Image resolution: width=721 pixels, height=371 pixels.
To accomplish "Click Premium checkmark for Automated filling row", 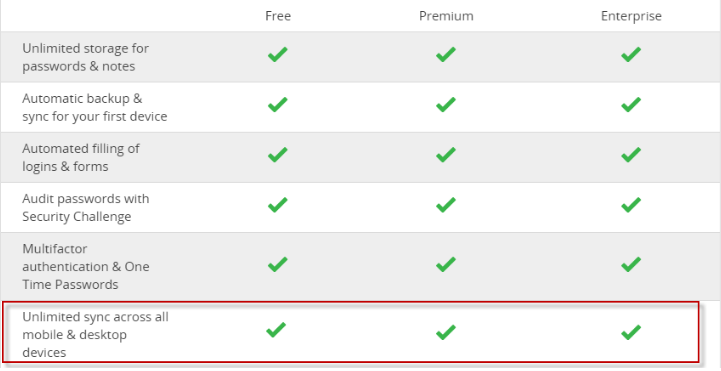I will pos(446,154).
